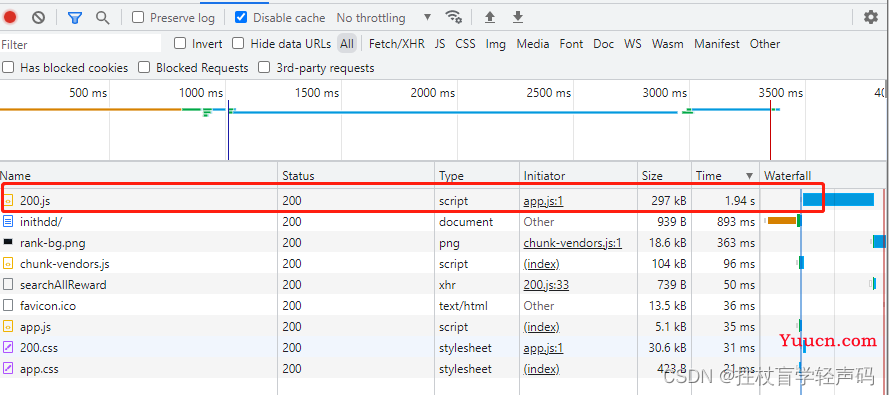Filter by Media requests
The width and height of the screenshot is (889, 395).
[533, 44]
